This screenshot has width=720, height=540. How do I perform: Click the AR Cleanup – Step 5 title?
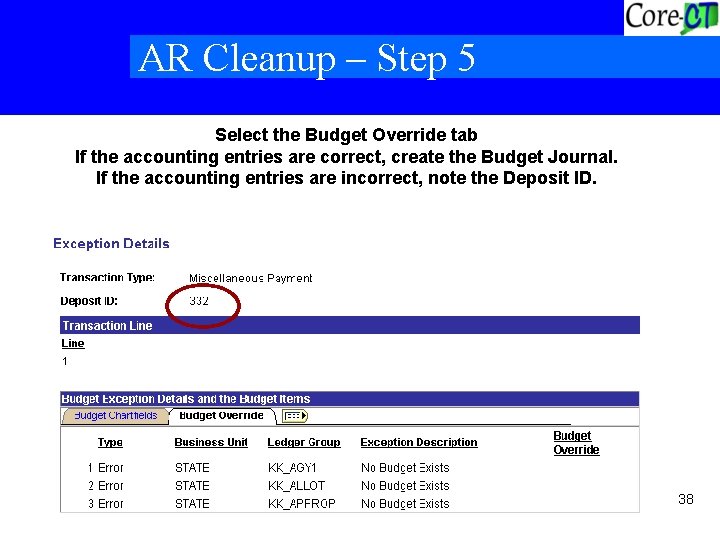pyautogui.click(x=307, y=58)
